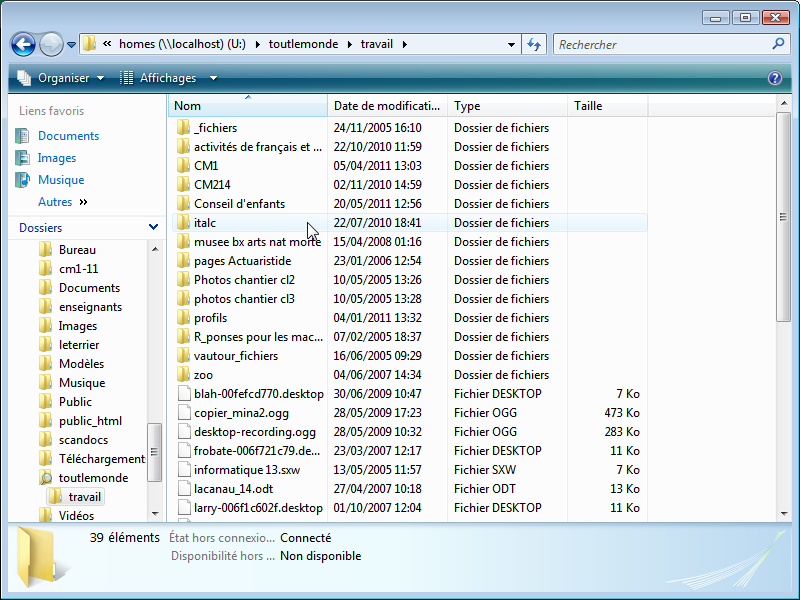The height and width of the screenshot is (600, 800).
Task: Click pages Actuaristide folder icon
Action: click(183, 261)
